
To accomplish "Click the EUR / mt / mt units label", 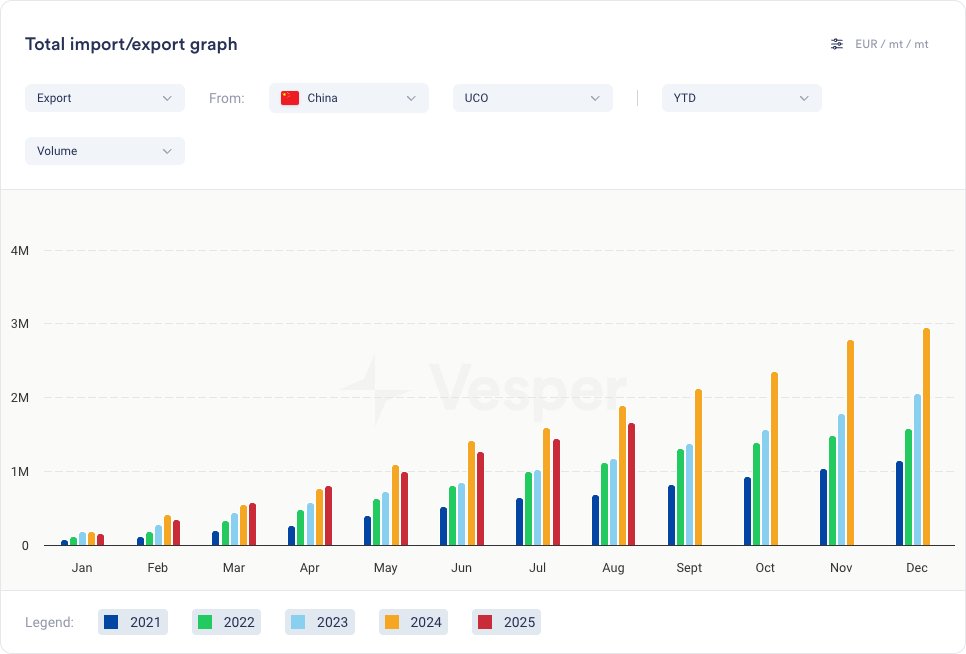I will point(892,44).
